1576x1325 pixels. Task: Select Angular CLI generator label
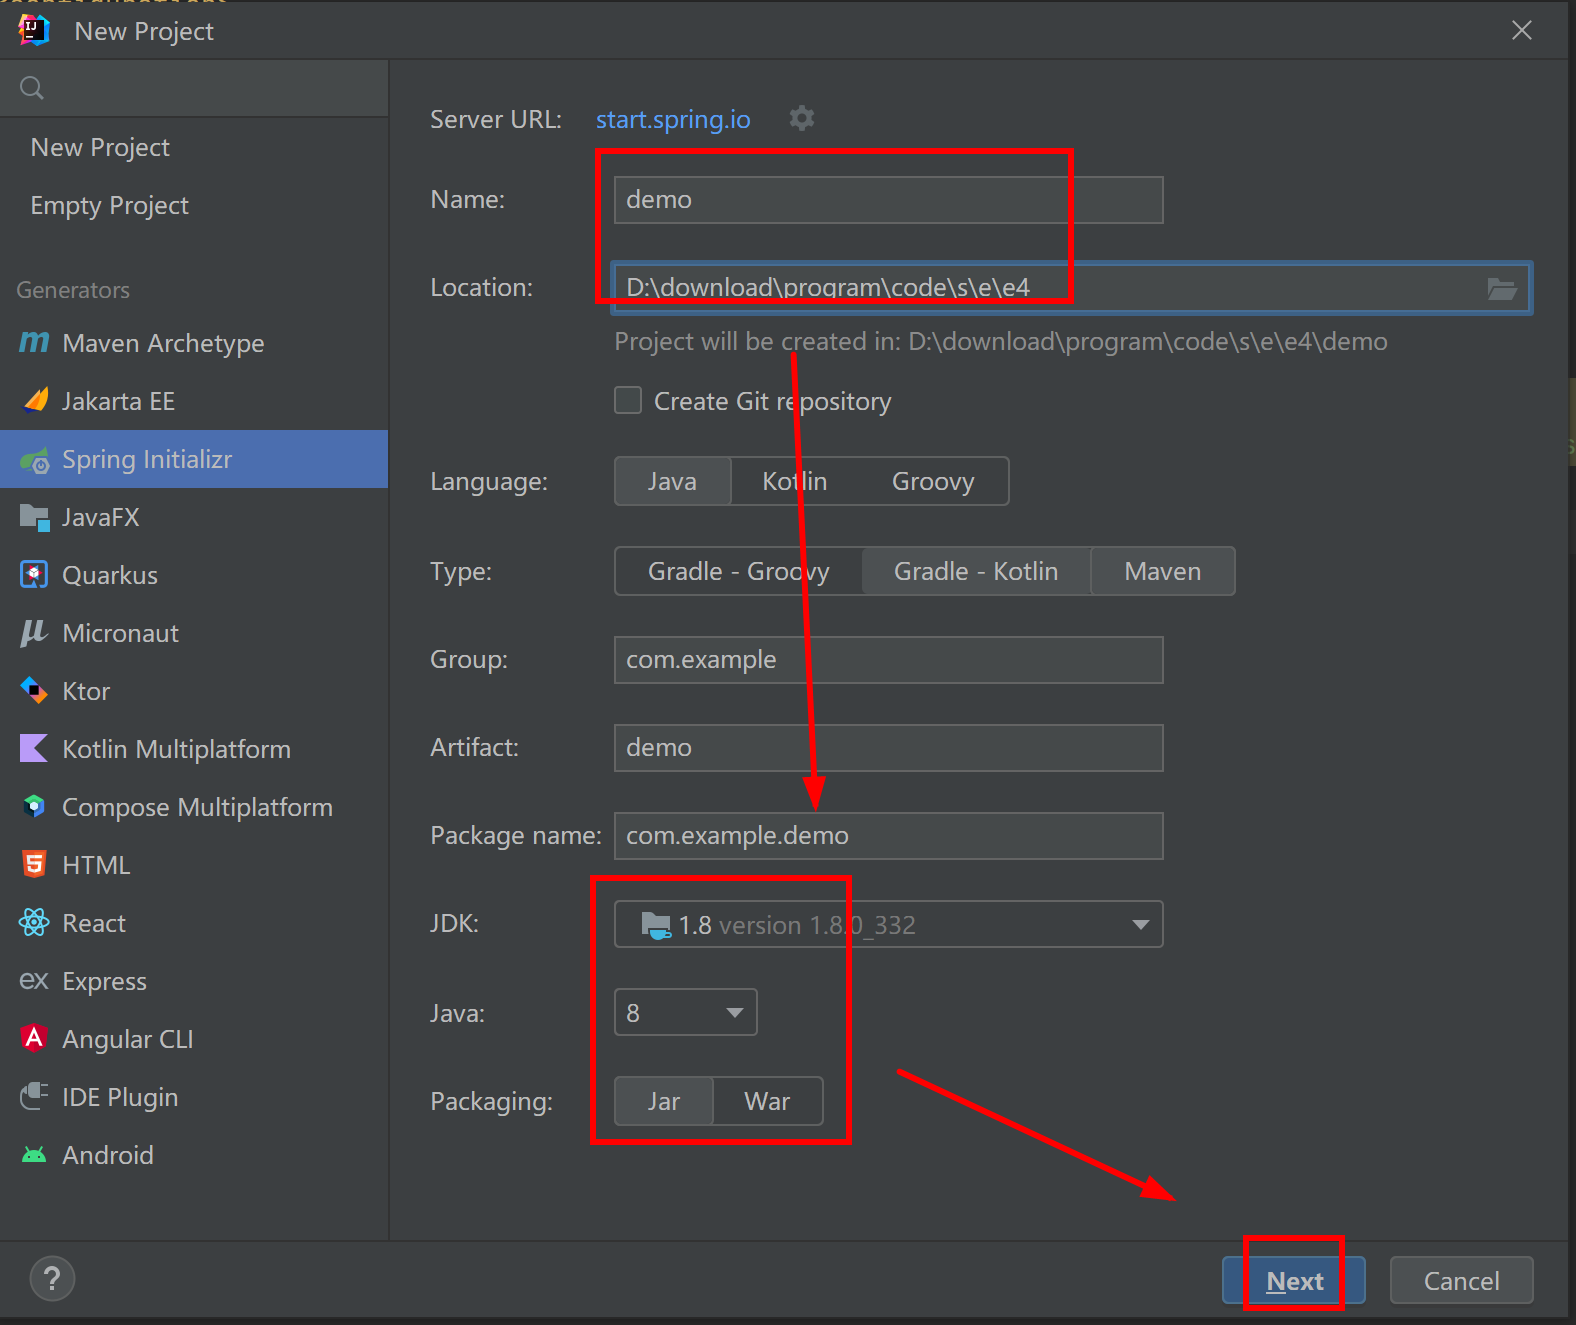click(128, 1039)
